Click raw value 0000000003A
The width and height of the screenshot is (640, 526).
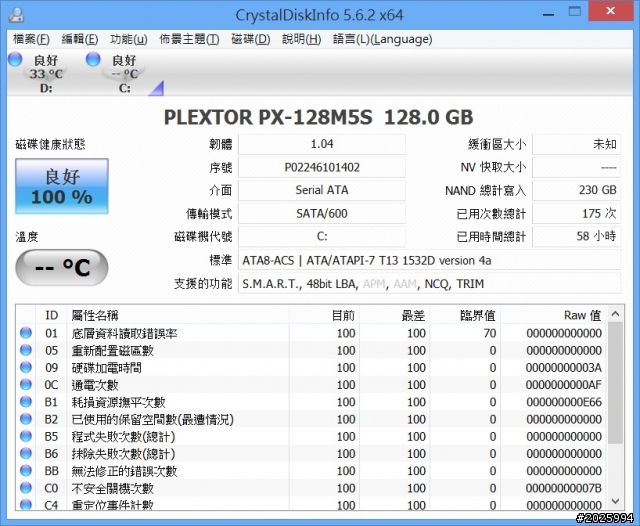tap(564, 368)
